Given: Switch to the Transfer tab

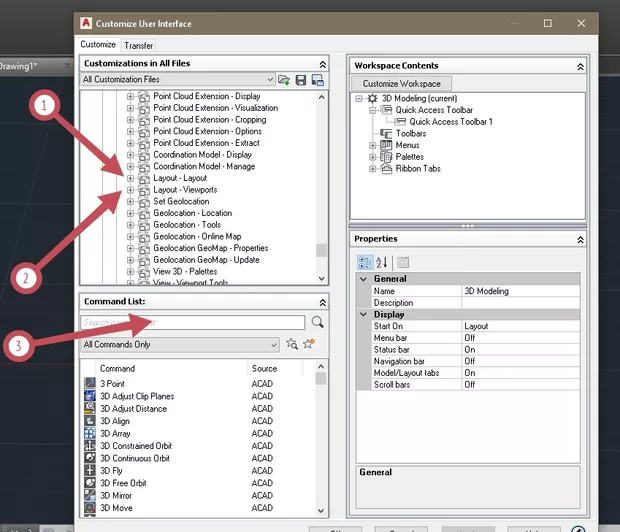Looking at the screenshot, I should [138, 45].
